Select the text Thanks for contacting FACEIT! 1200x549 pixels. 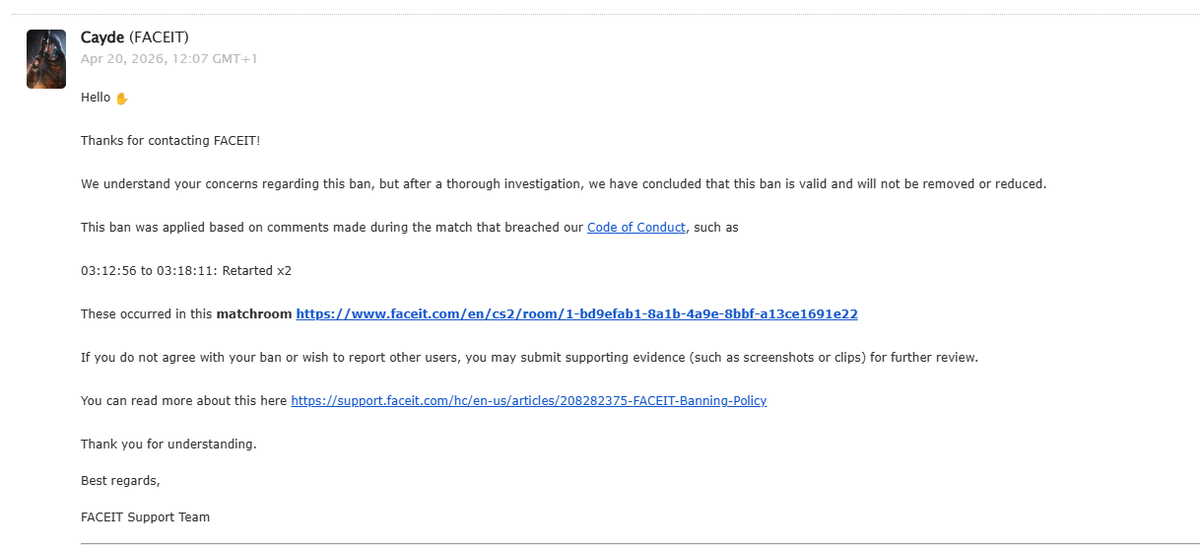[x=170, y=141]
